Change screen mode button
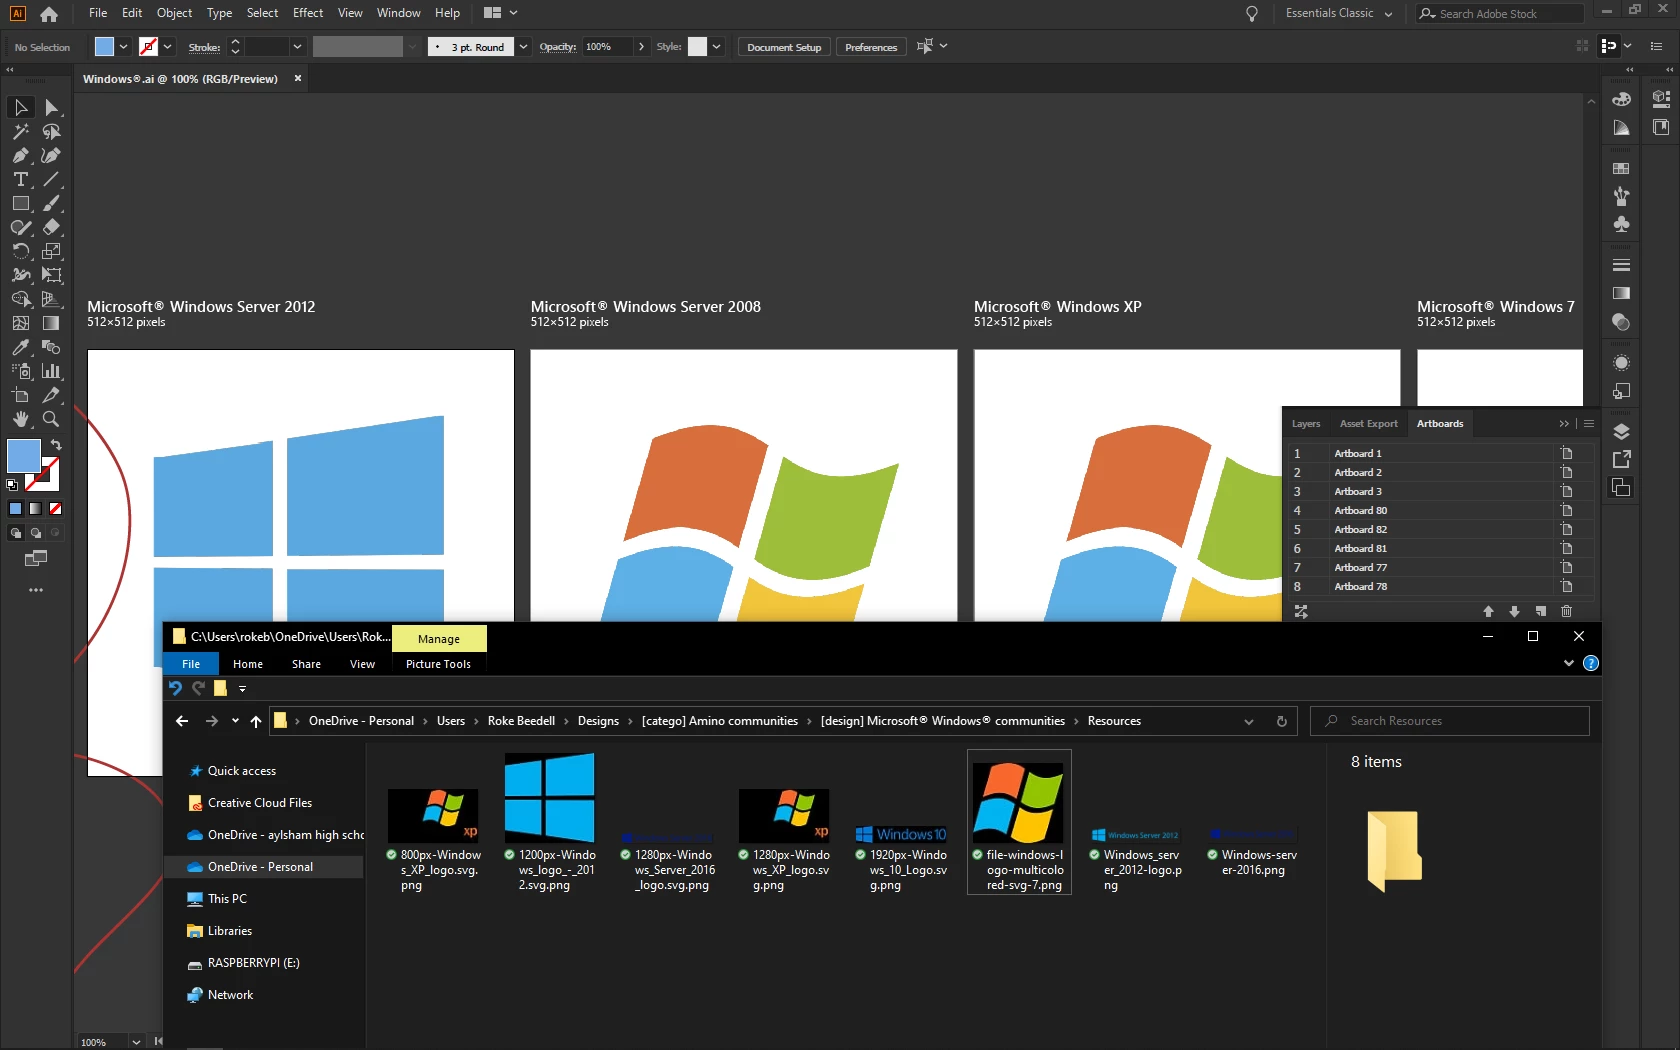This screenshot has width=1680, height=1050. point(36,559)
